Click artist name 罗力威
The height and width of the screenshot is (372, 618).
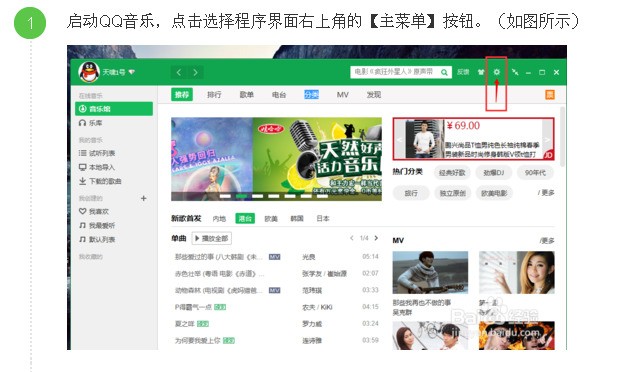(x=312, y=324)
